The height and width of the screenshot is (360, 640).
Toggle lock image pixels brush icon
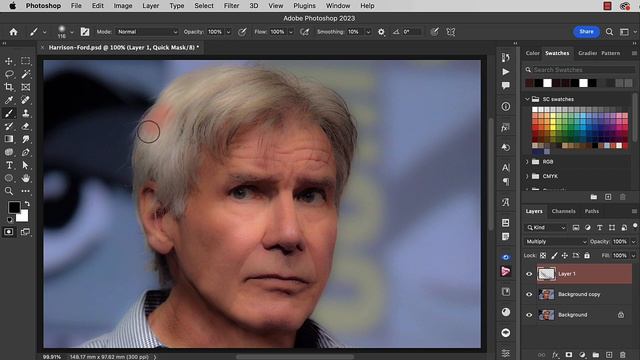click(x=554, y=256)
